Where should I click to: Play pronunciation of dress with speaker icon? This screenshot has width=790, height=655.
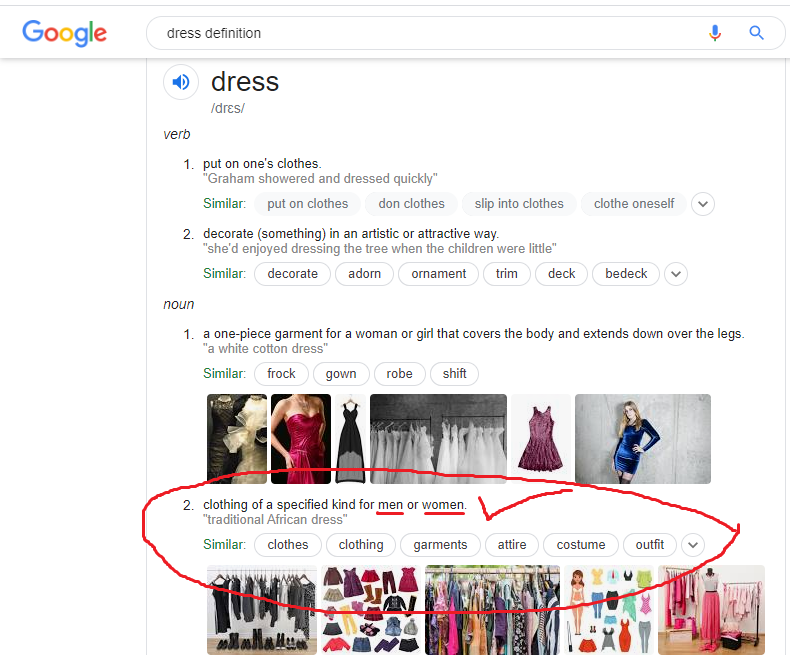tap(181, 82)
